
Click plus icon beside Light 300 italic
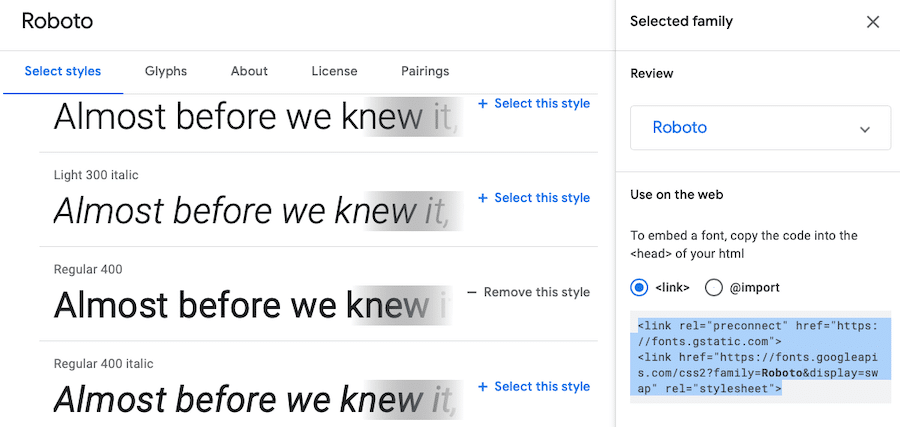click(x=483, y=198)
